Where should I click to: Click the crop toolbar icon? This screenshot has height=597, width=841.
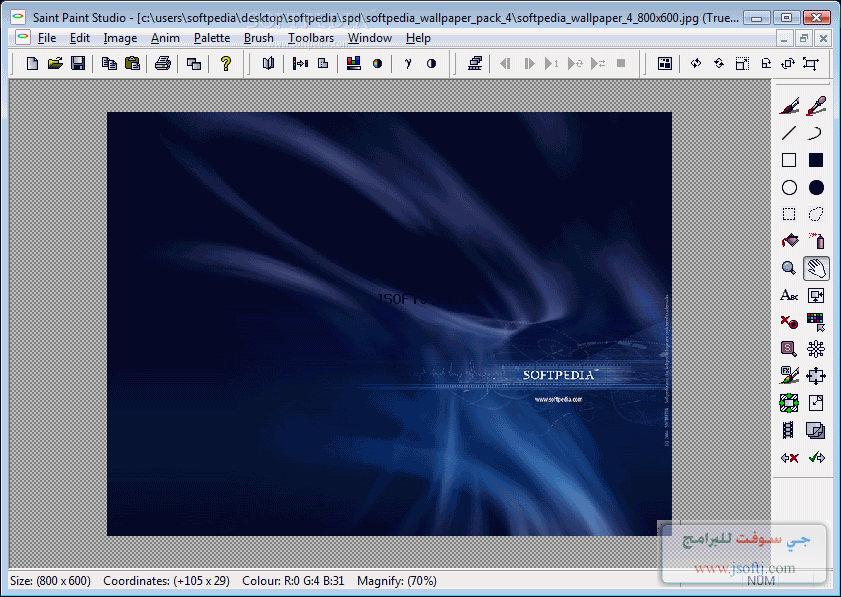[x=810, y=63]
